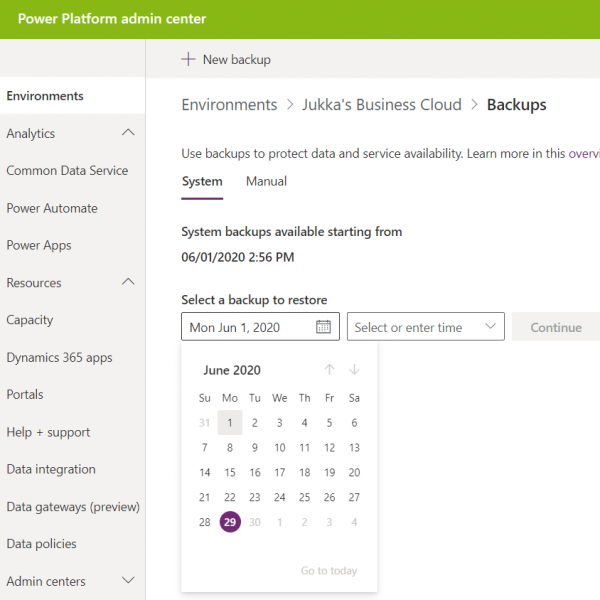Image resolution: width=600 pixels, height=600 pixels.
Task: Pick June 9 in the calendar
Action: click(254, 447)
